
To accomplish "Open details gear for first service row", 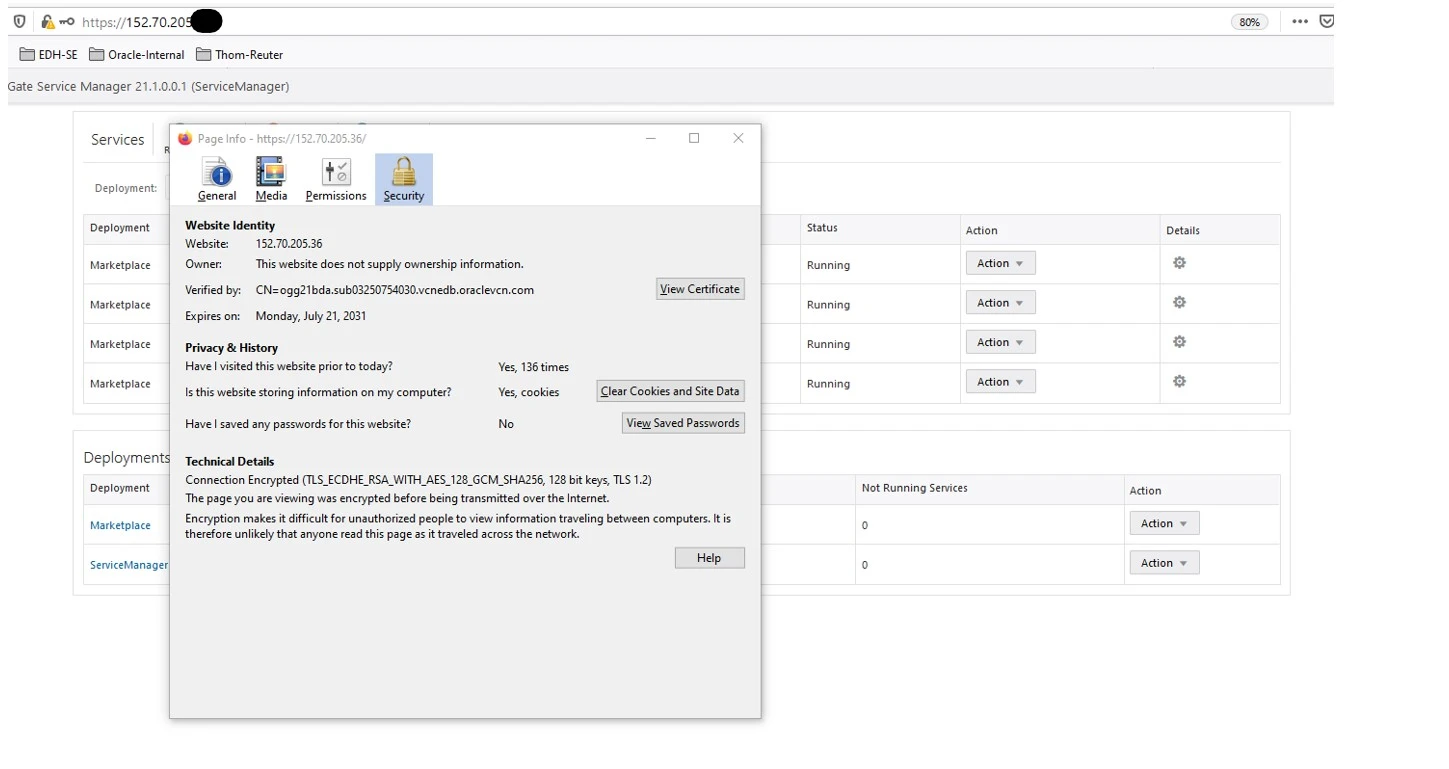I will click(1179, 263).
